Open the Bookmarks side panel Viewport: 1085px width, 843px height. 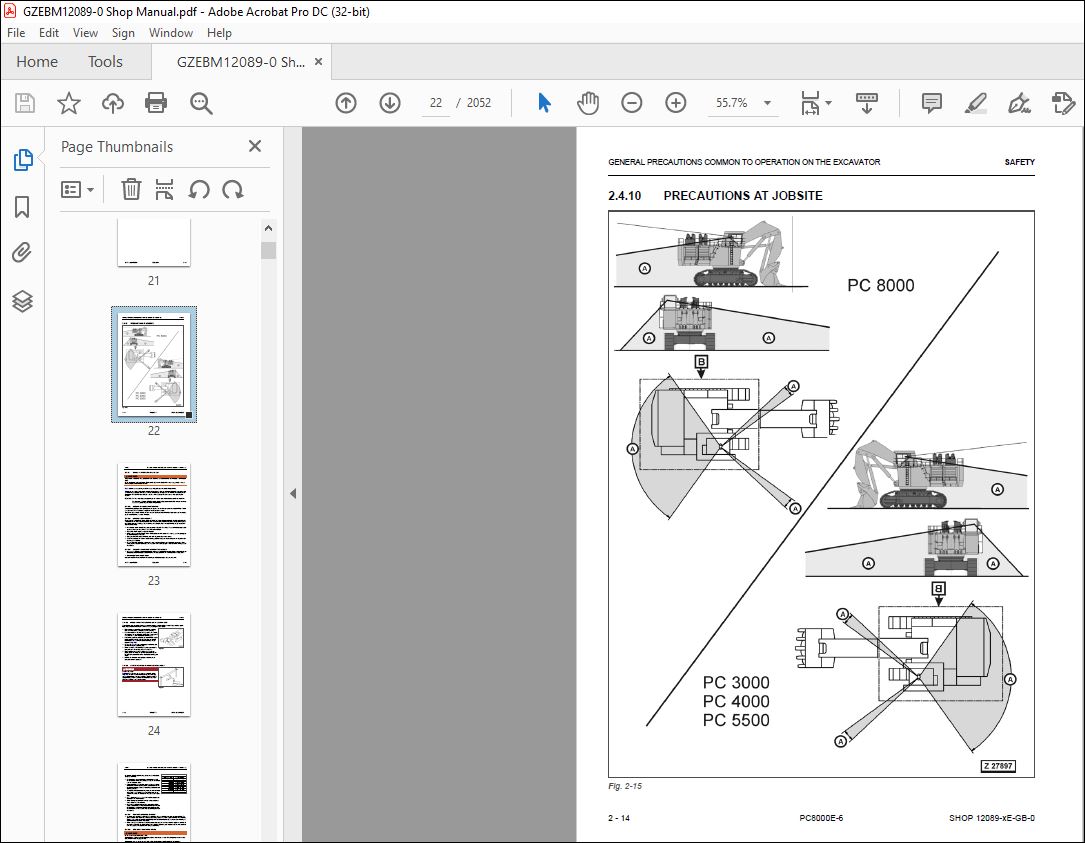point(22,206)
